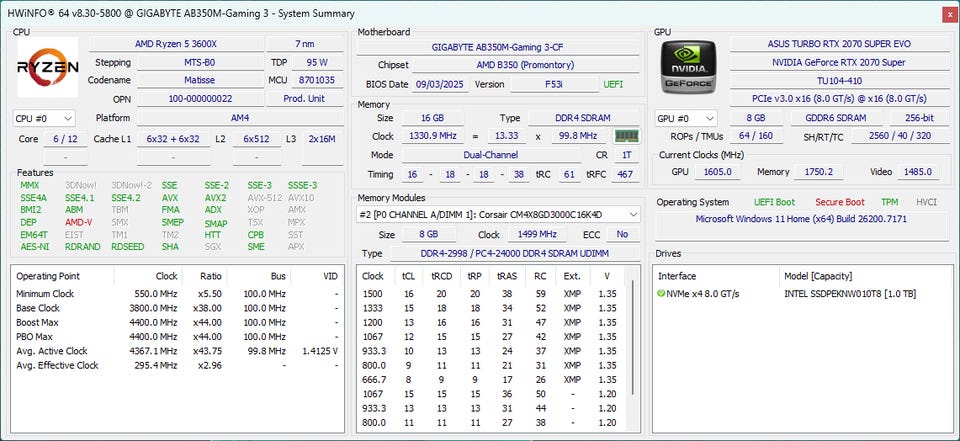Click the AMD-V feature flag
This screenshot has width=960, height=441.
click(x=80, y=222)
